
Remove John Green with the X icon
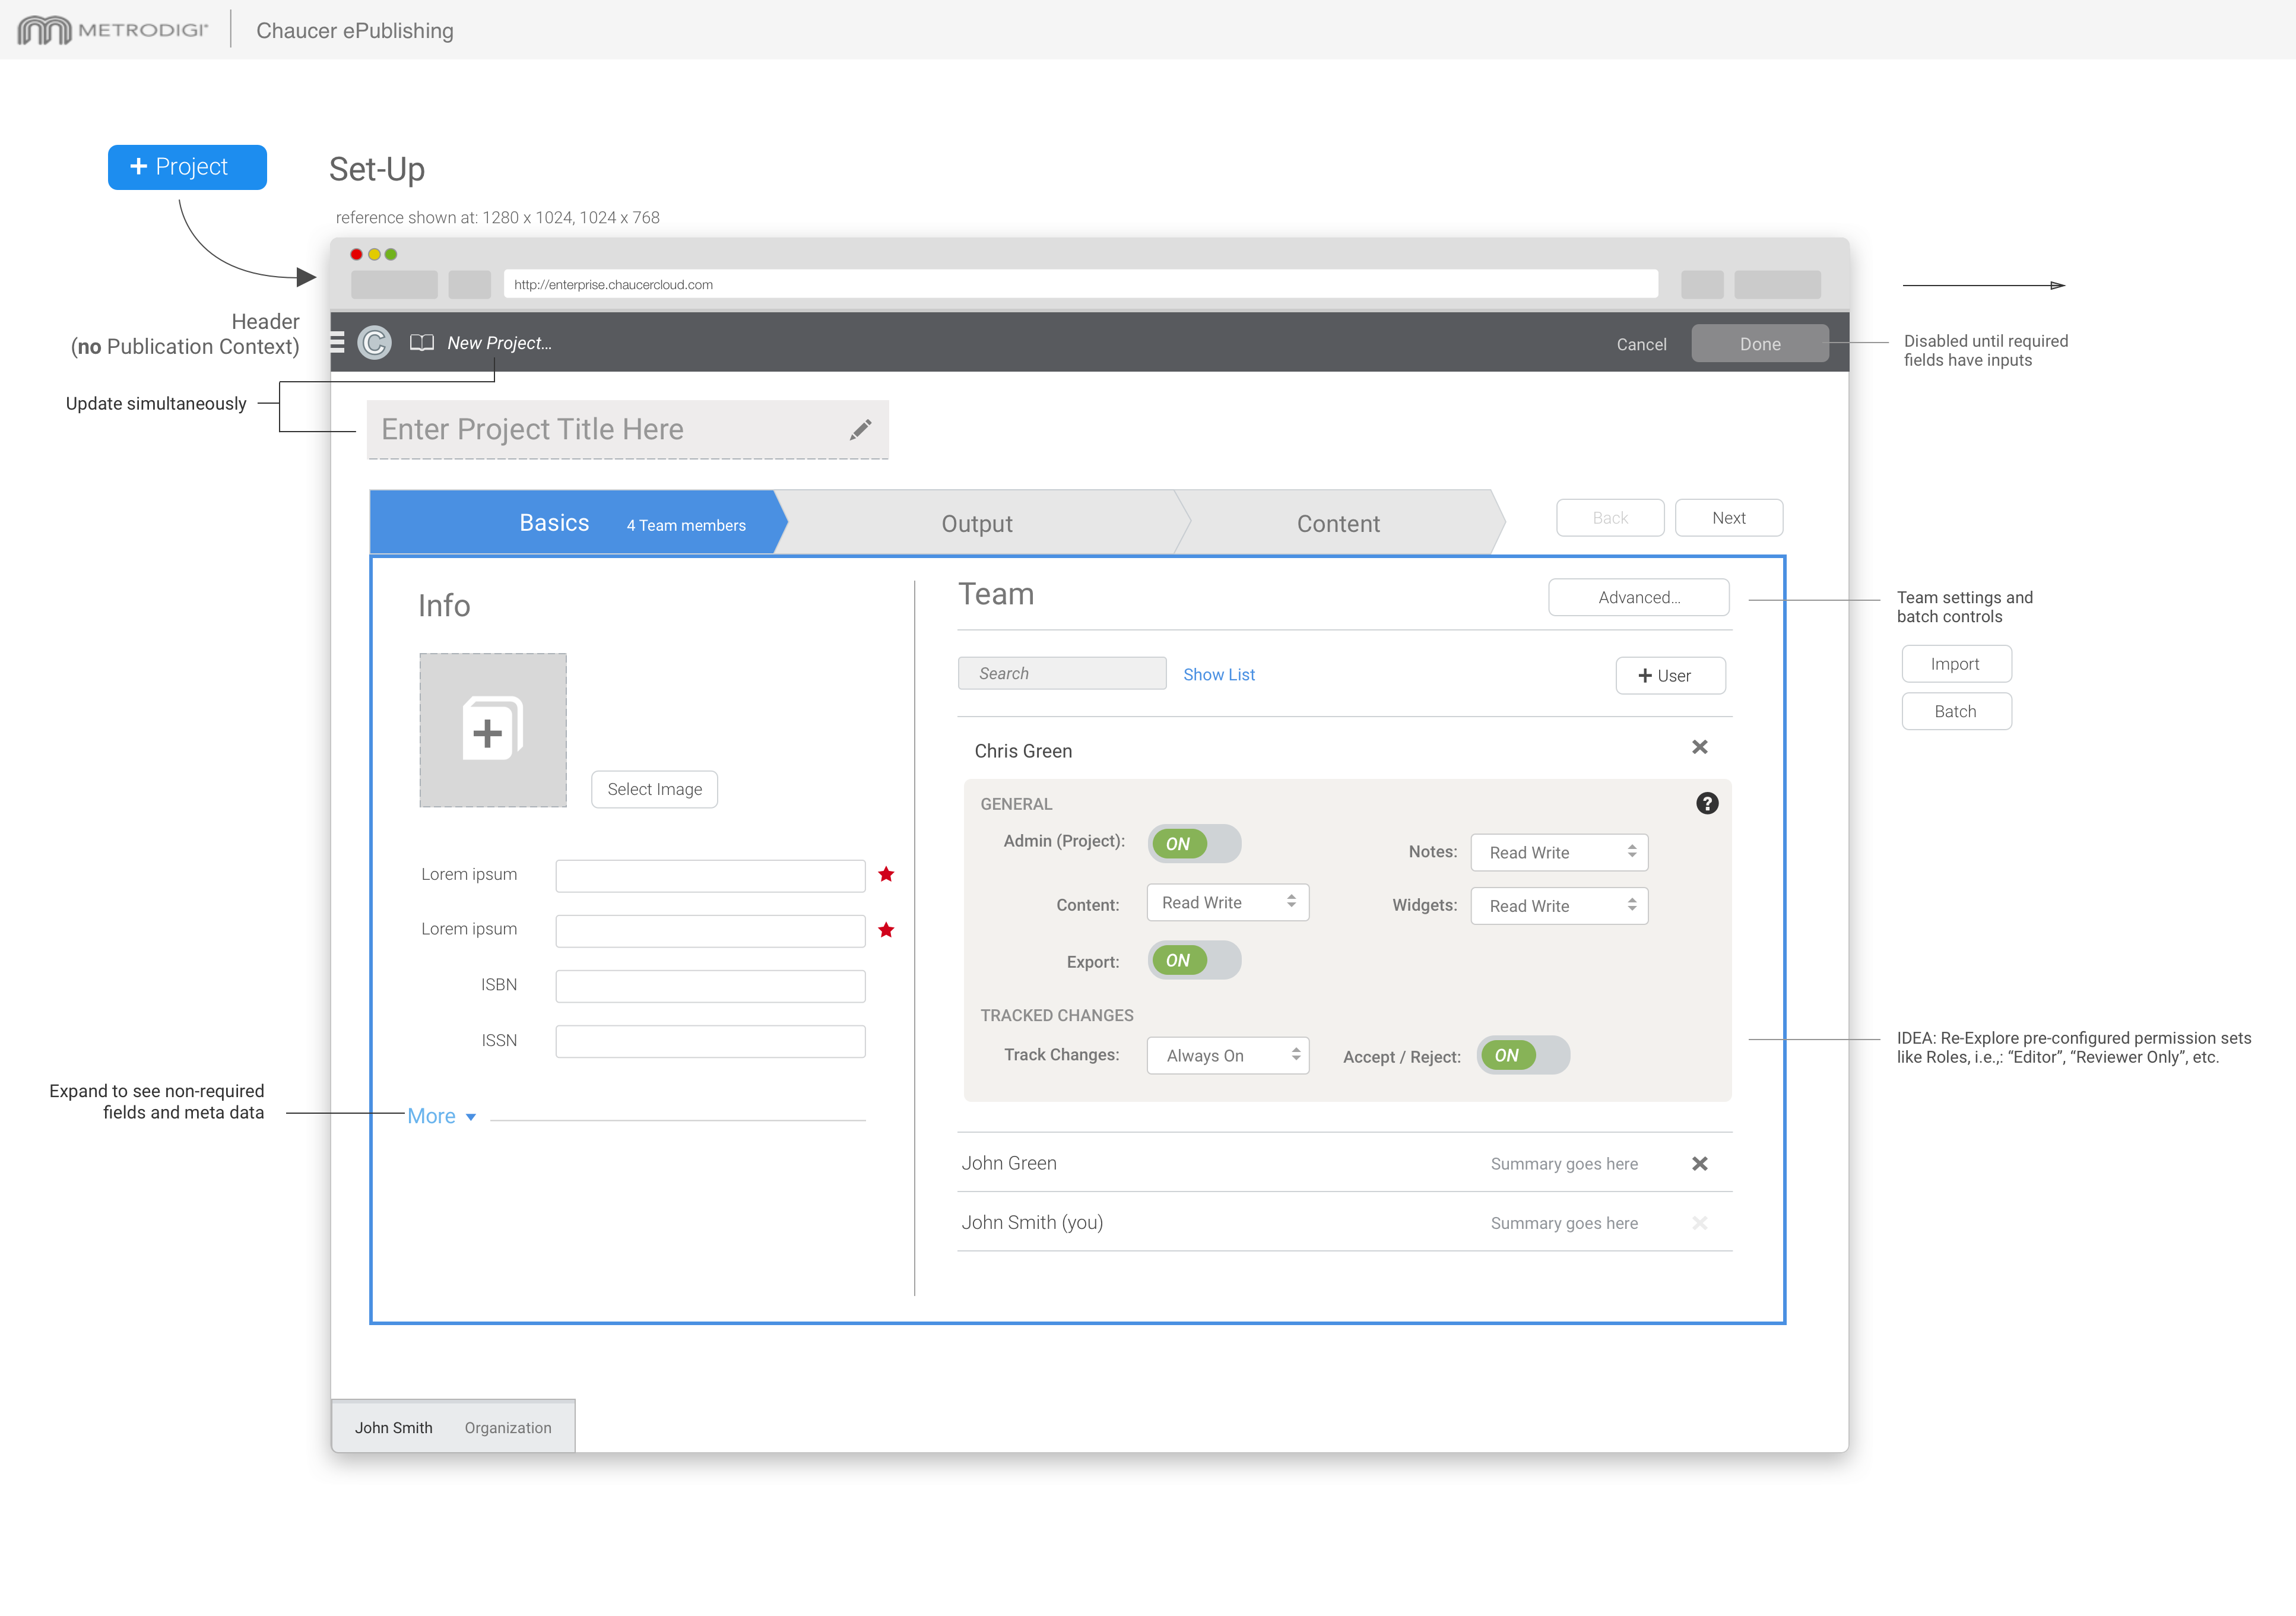click(1699, 1164)
